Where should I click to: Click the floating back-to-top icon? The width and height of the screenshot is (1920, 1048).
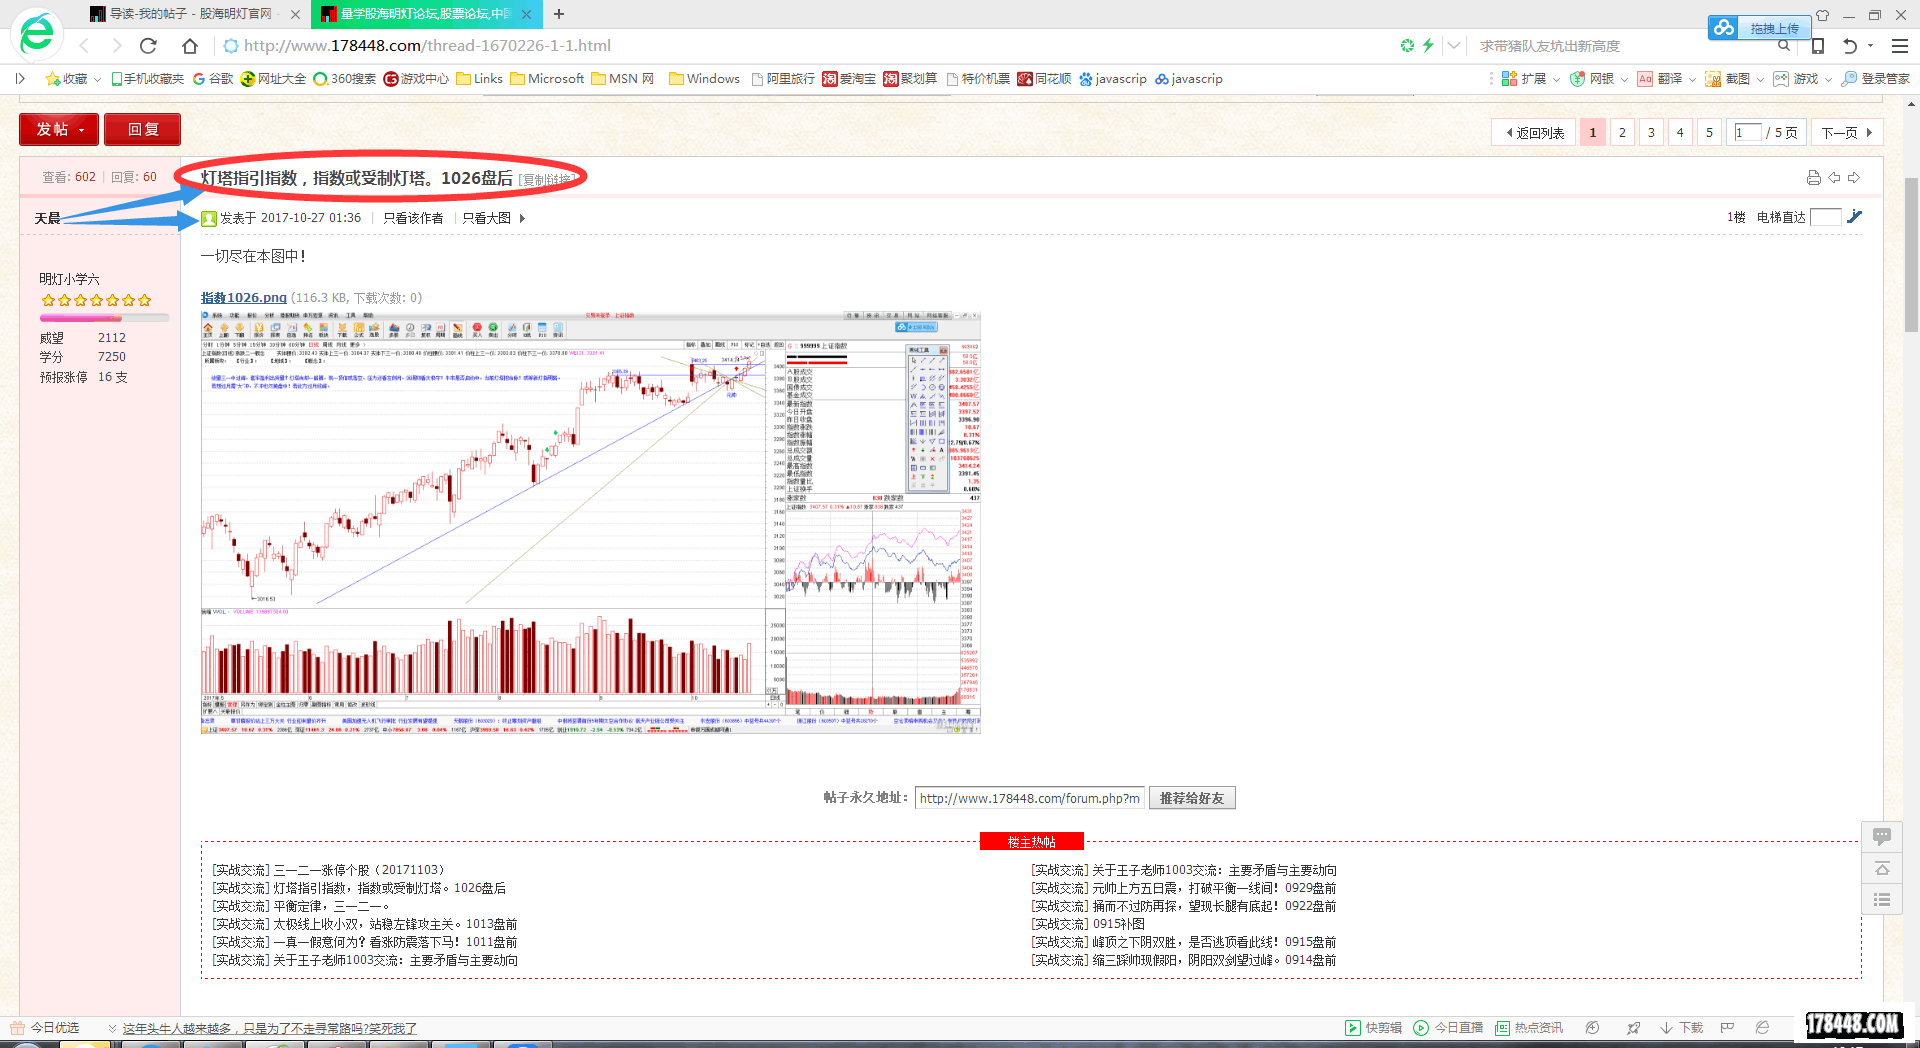click(x=1882, y=868)
